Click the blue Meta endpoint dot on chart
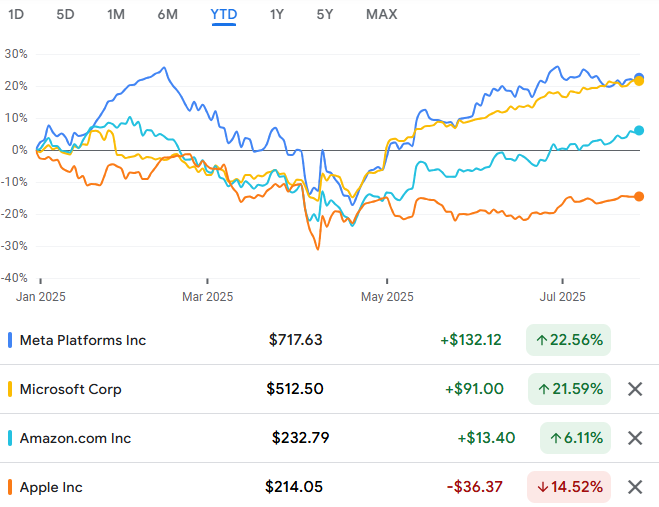Image resolution: width=659 pixels, height=507 pixels. 639,77
